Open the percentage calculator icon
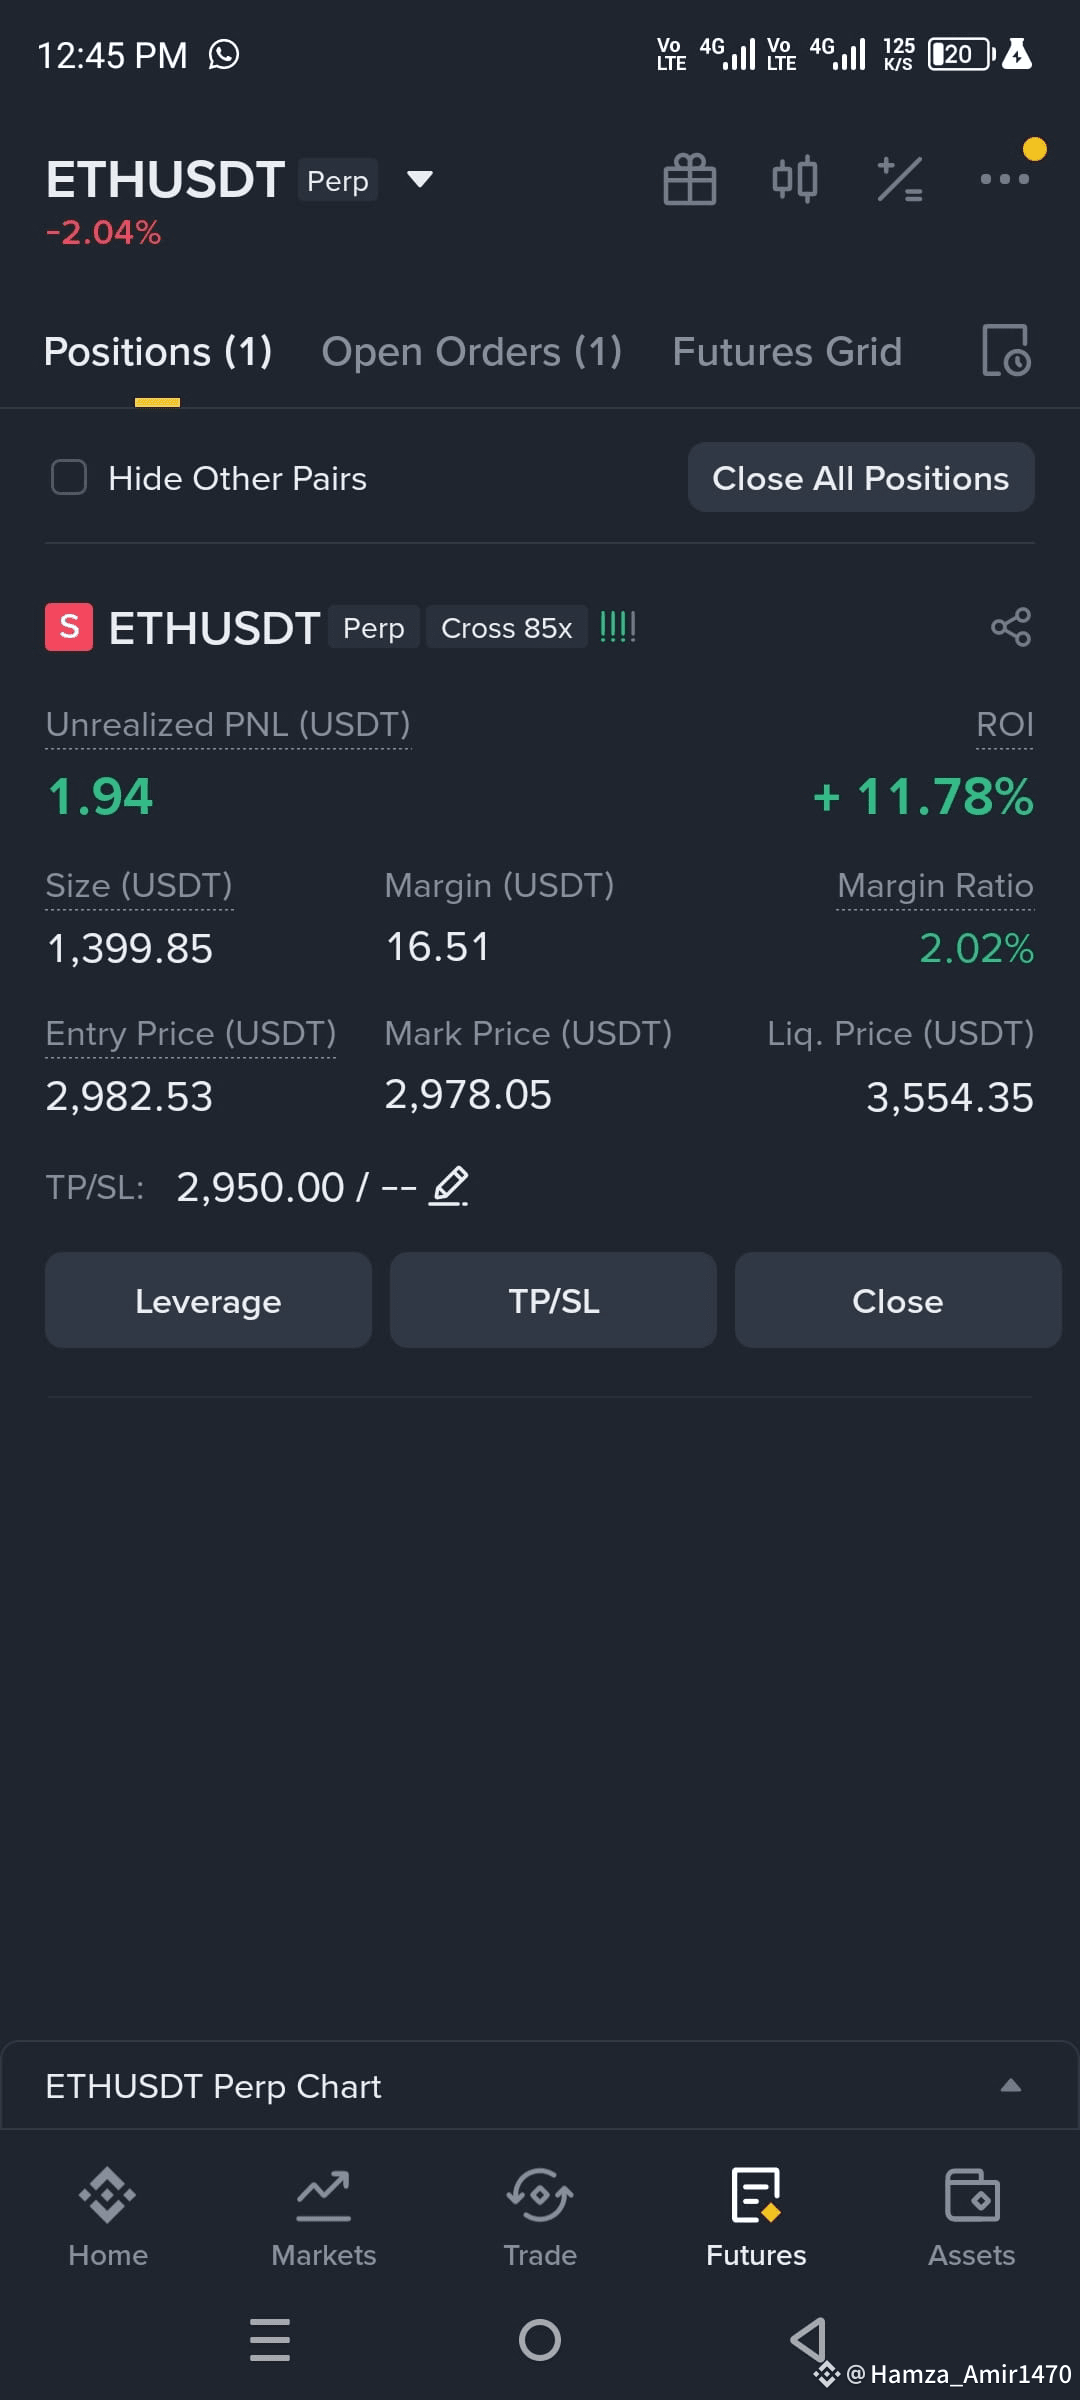The width and height of the screenshot is (1080, 2400). pyautogui.click(x=900, y=180)
